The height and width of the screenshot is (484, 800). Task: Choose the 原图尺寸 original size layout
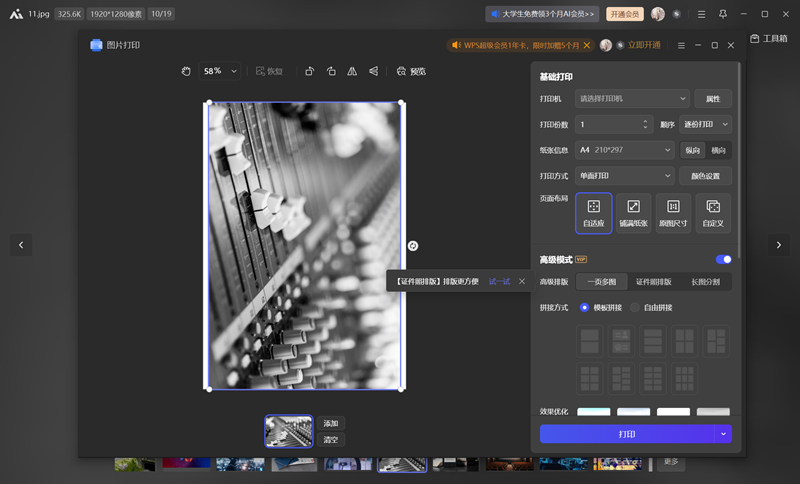673,212
